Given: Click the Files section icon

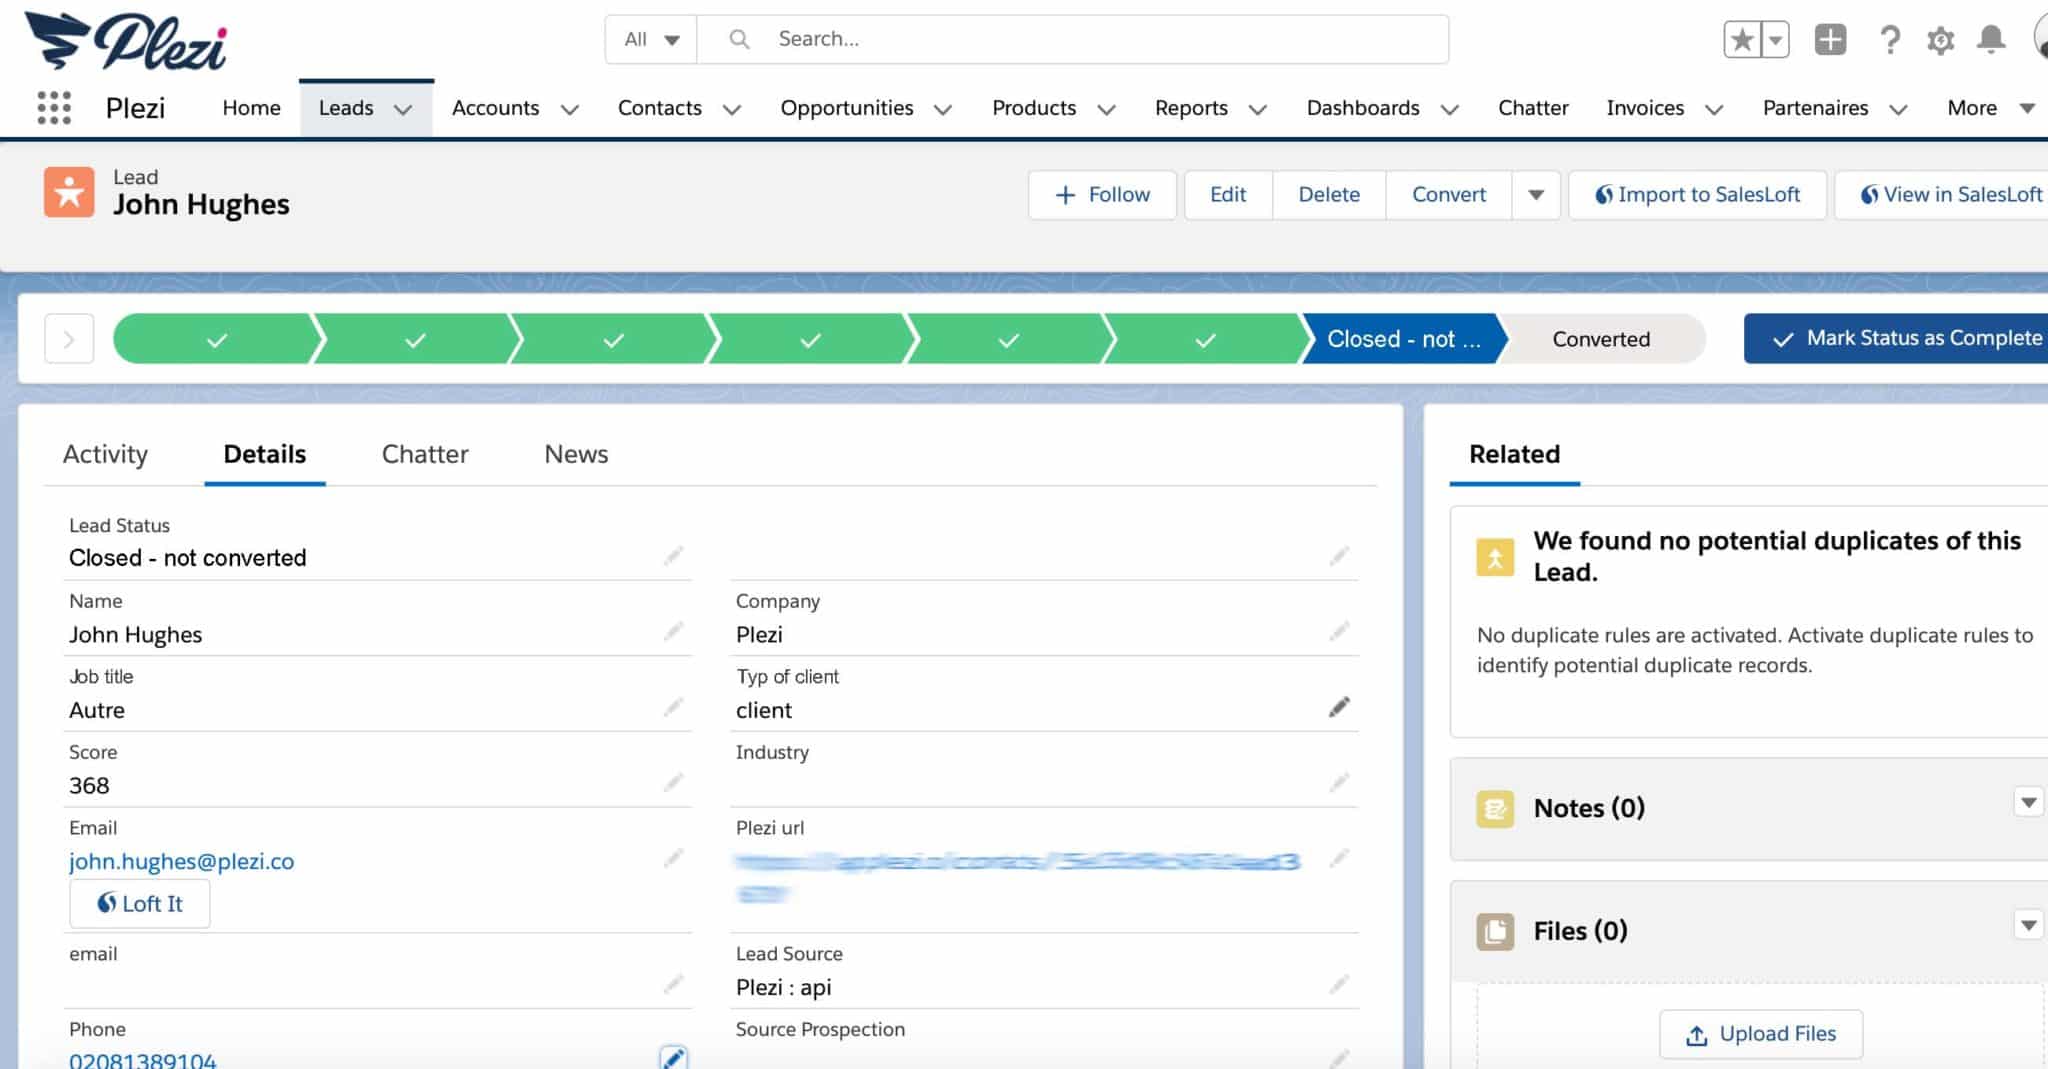Looking at the screenshot, I should (1495, 931).
